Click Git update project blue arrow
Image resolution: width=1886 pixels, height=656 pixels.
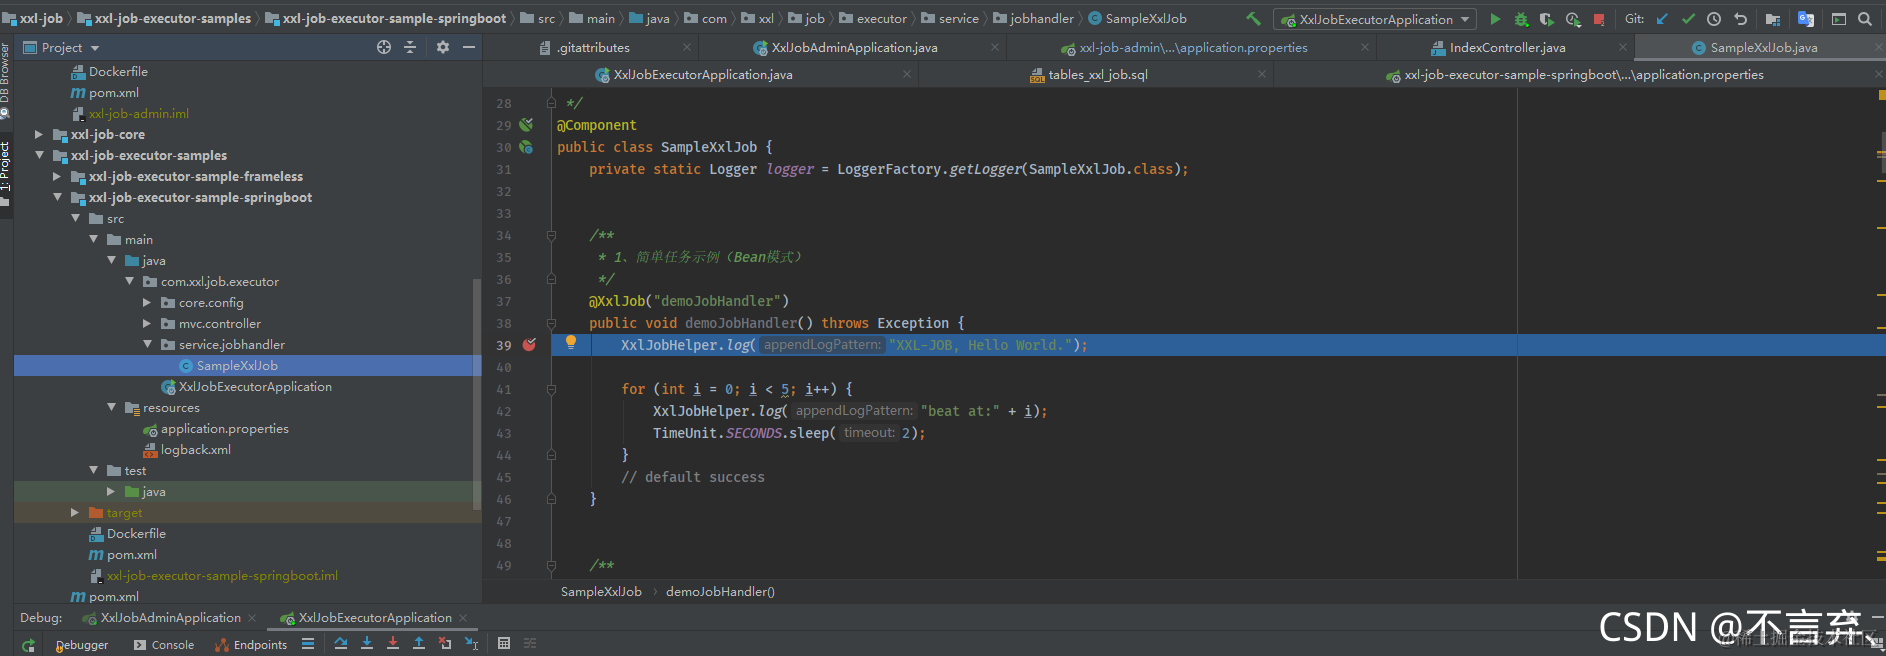(1662, 19)
